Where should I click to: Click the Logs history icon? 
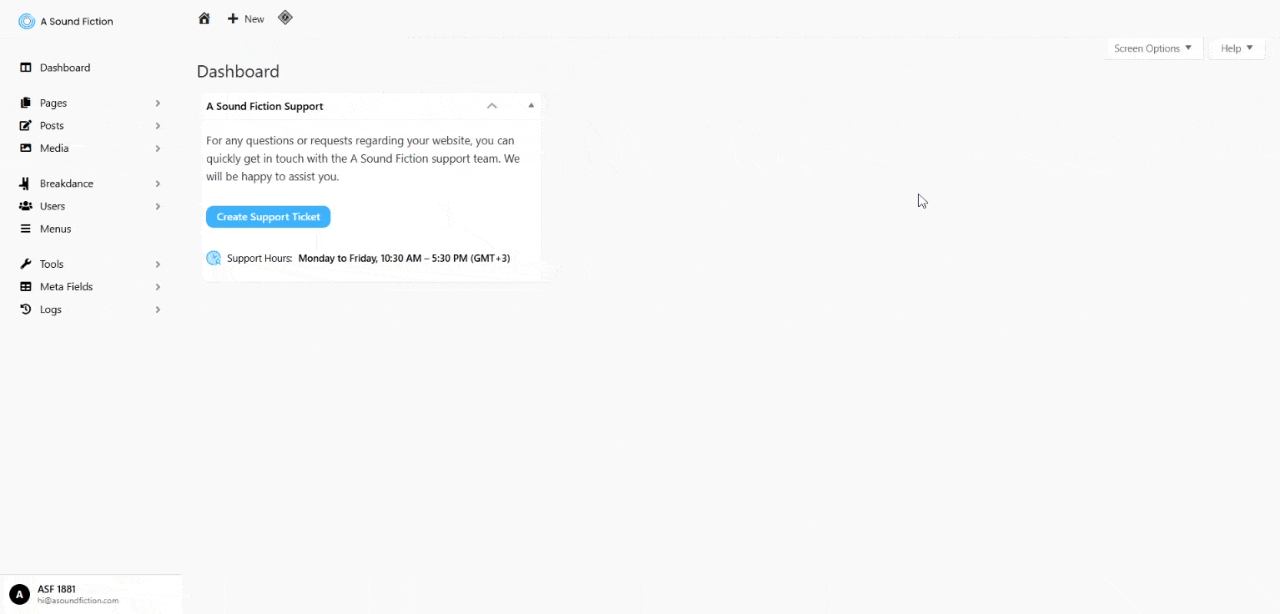26,310
